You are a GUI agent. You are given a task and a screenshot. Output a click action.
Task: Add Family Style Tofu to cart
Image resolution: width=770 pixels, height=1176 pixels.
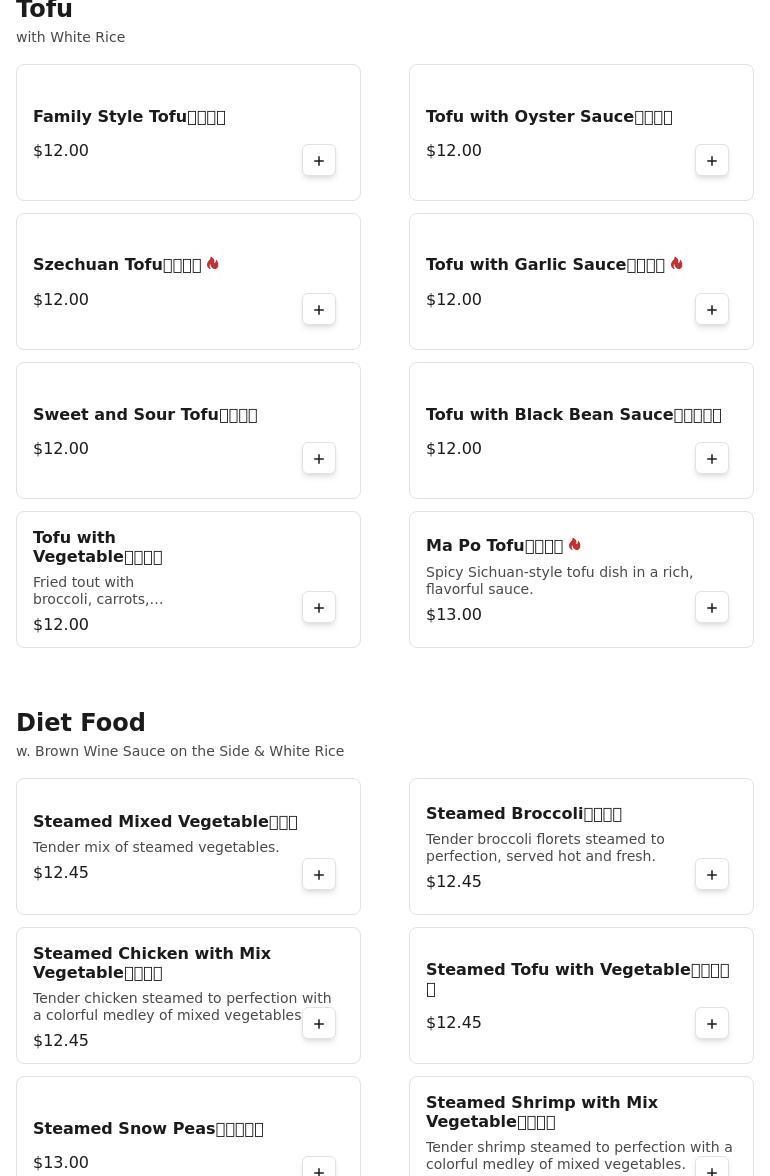coord(319,161)
